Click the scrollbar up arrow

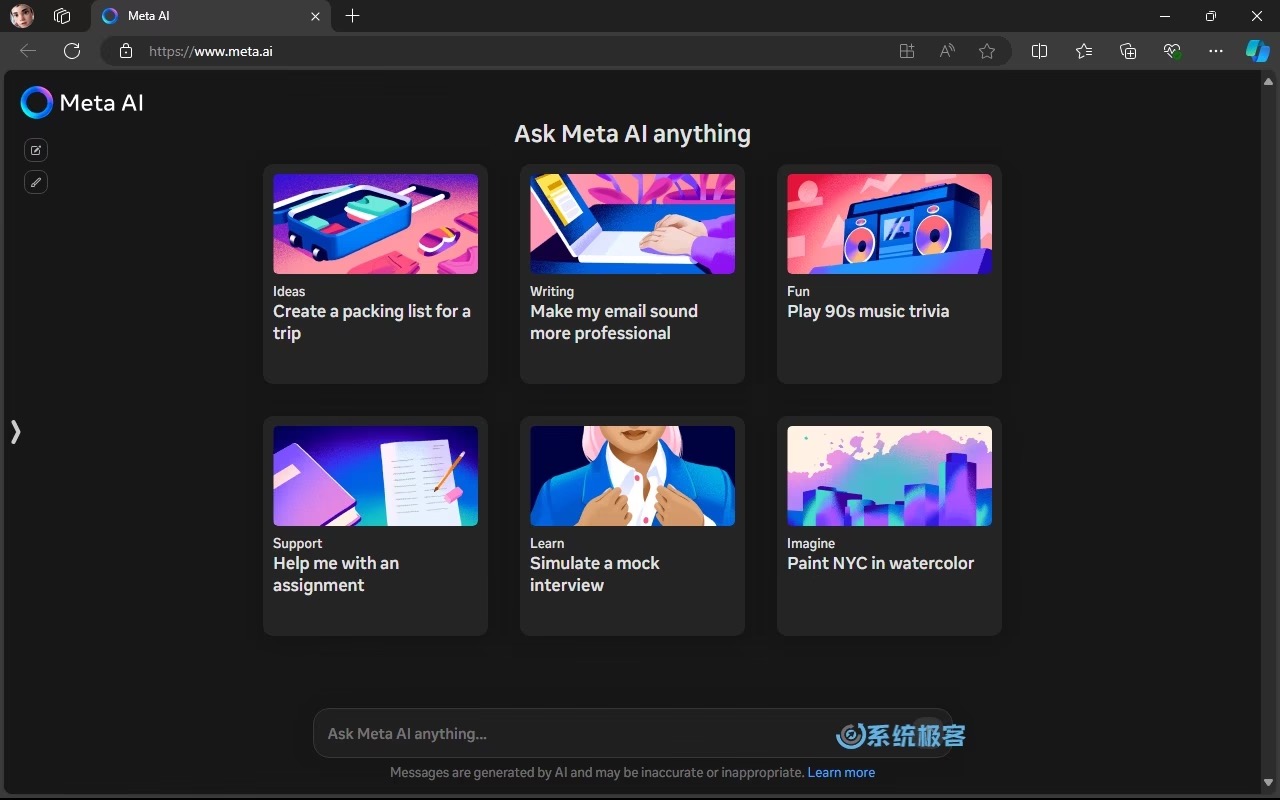coord(1269,82)
